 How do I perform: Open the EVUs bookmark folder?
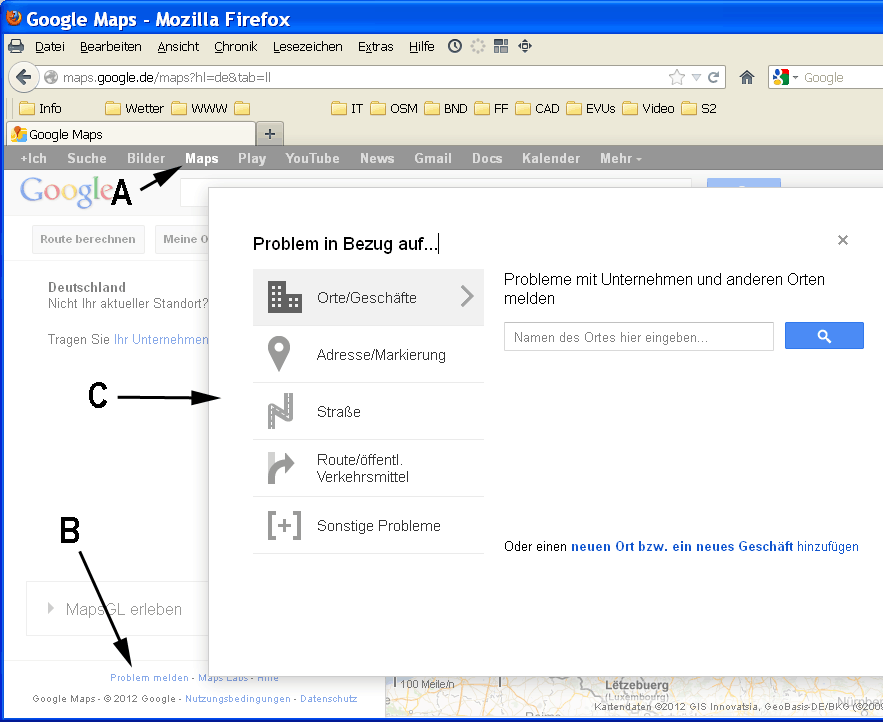pyautogui.click(x=591, y=108)
